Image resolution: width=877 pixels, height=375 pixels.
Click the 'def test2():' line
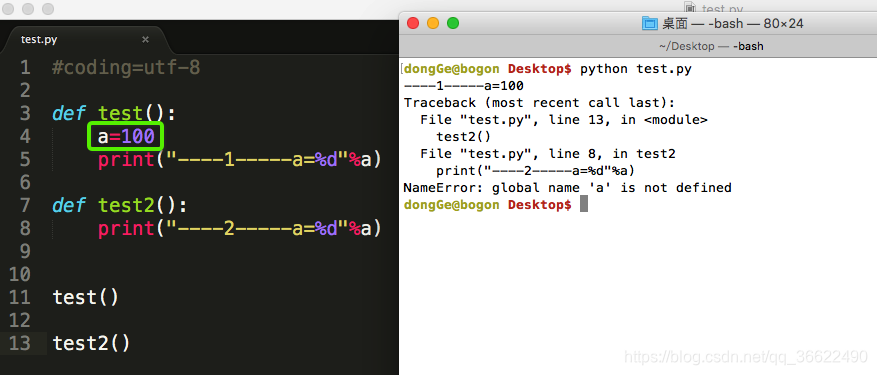(120, 206)
